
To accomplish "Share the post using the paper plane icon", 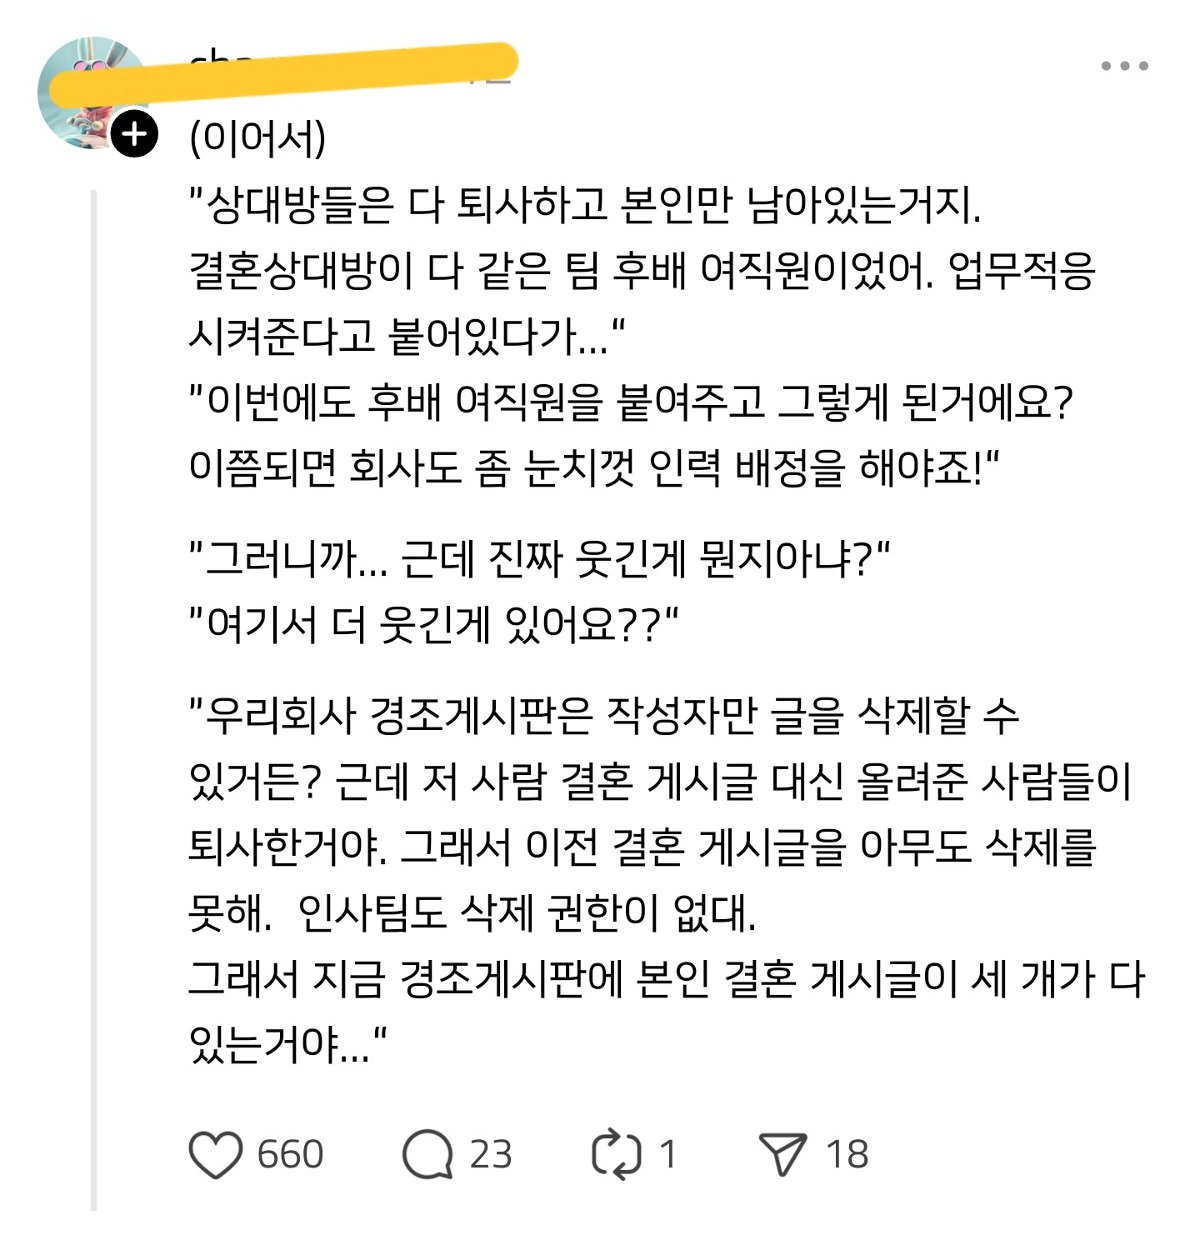I will (x=782, y=1154).
